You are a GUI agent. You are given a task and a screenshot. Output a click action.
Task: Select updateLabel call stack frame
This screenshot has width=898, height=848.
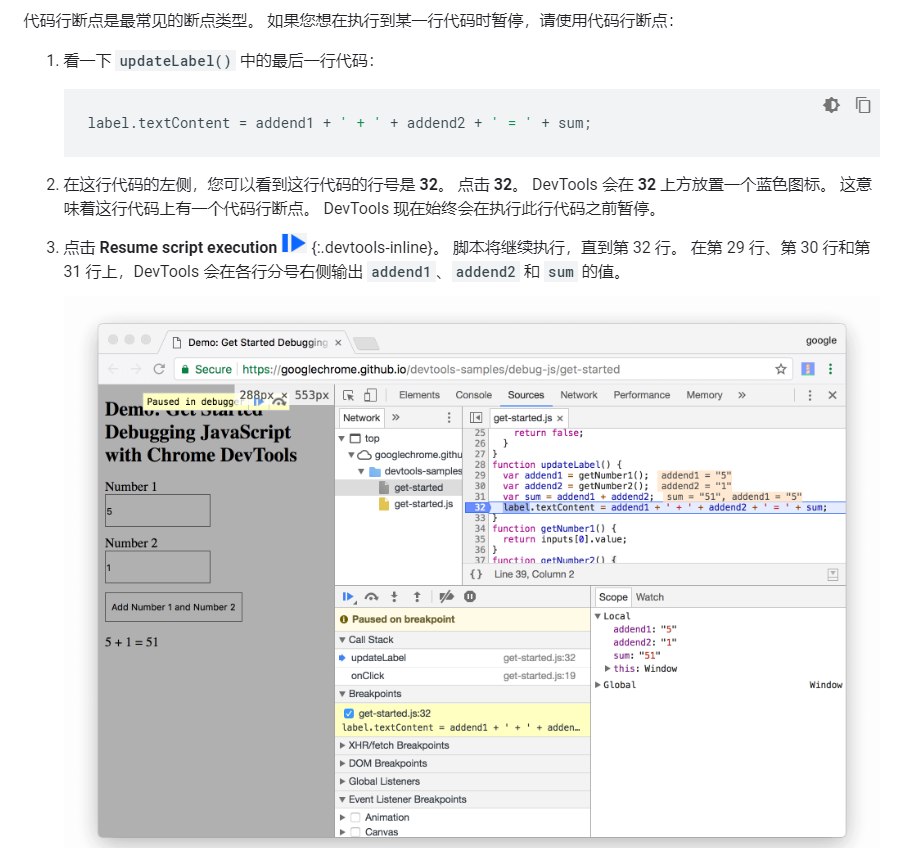tap(463, 658)
